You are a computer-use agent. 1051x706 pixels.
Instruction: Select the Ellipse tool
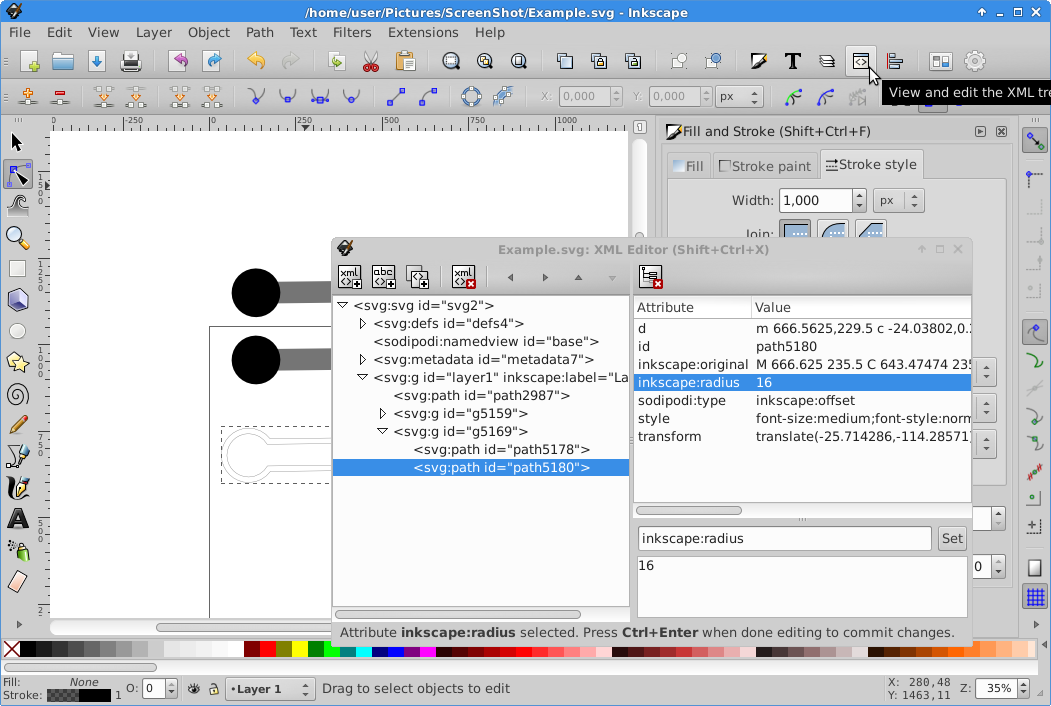(17, 331)
